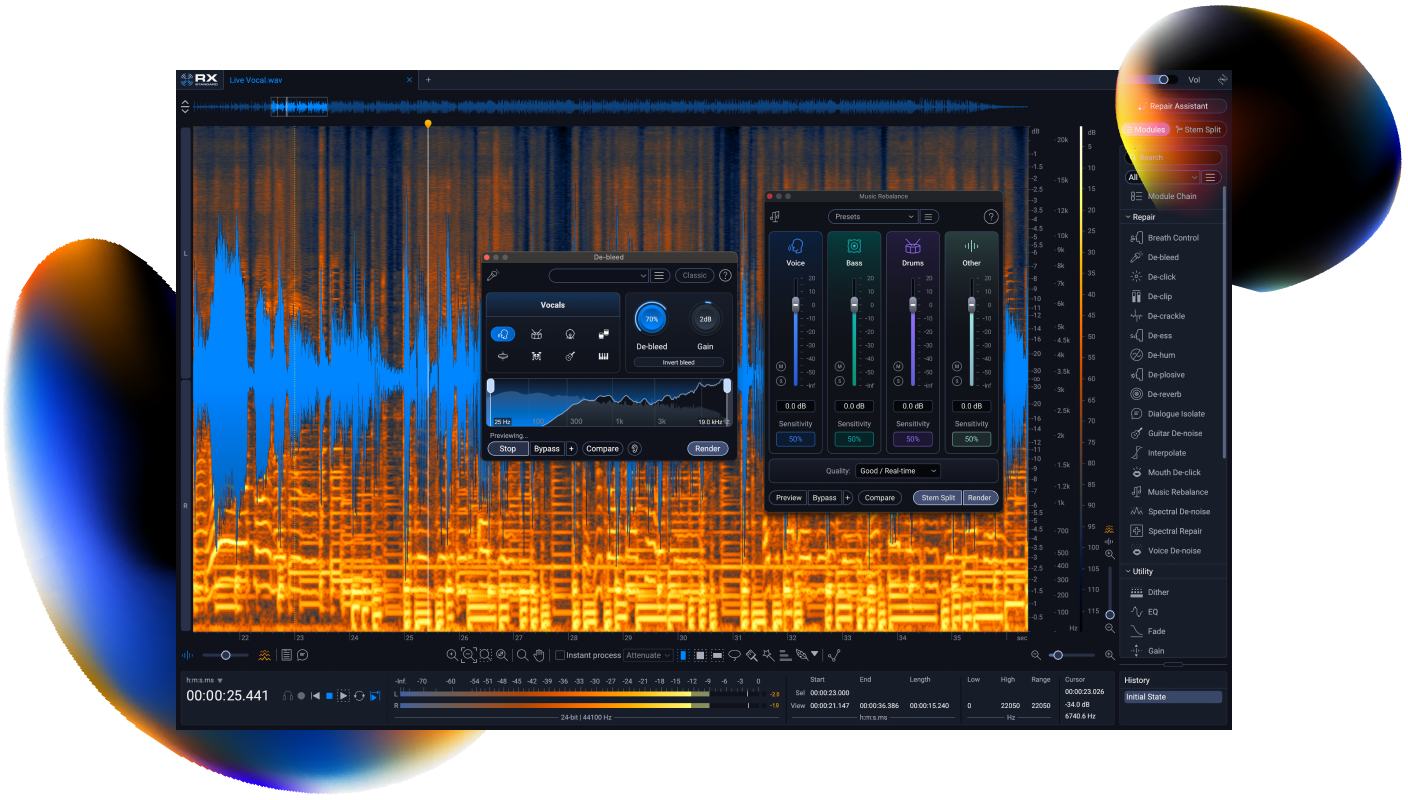Screen dimensions: 1408x800
Task: Solo the Drums channel in Music Rebalance
Action: pos(898,380)
